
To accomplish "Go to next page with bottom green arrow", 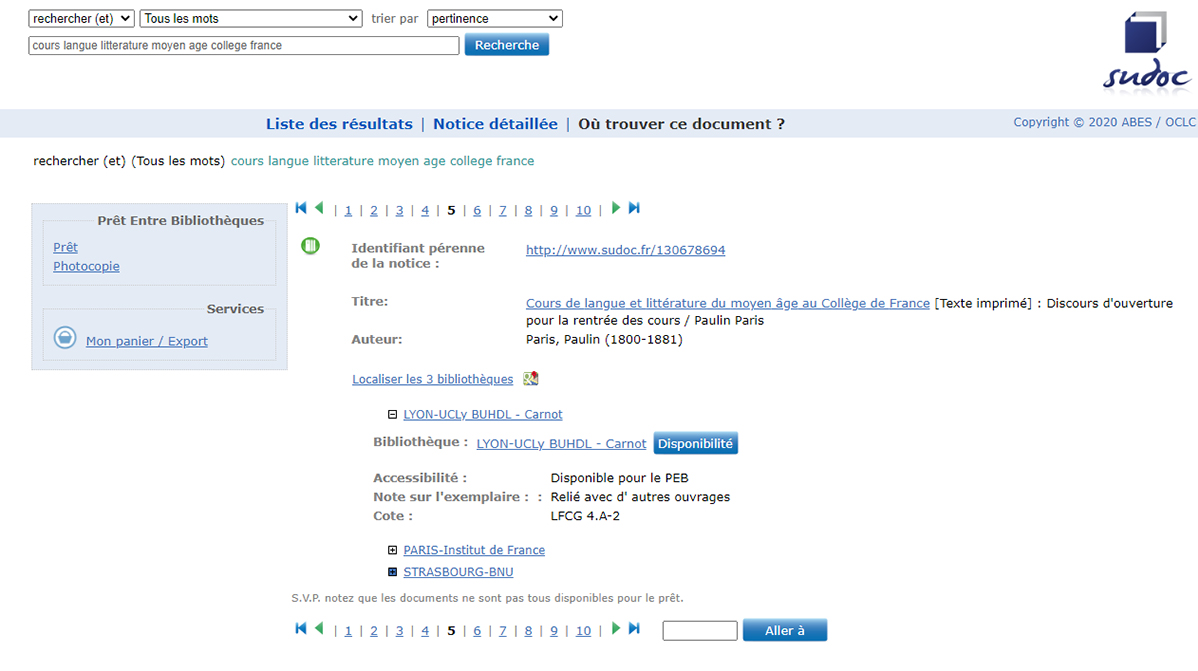I will 616,628.
